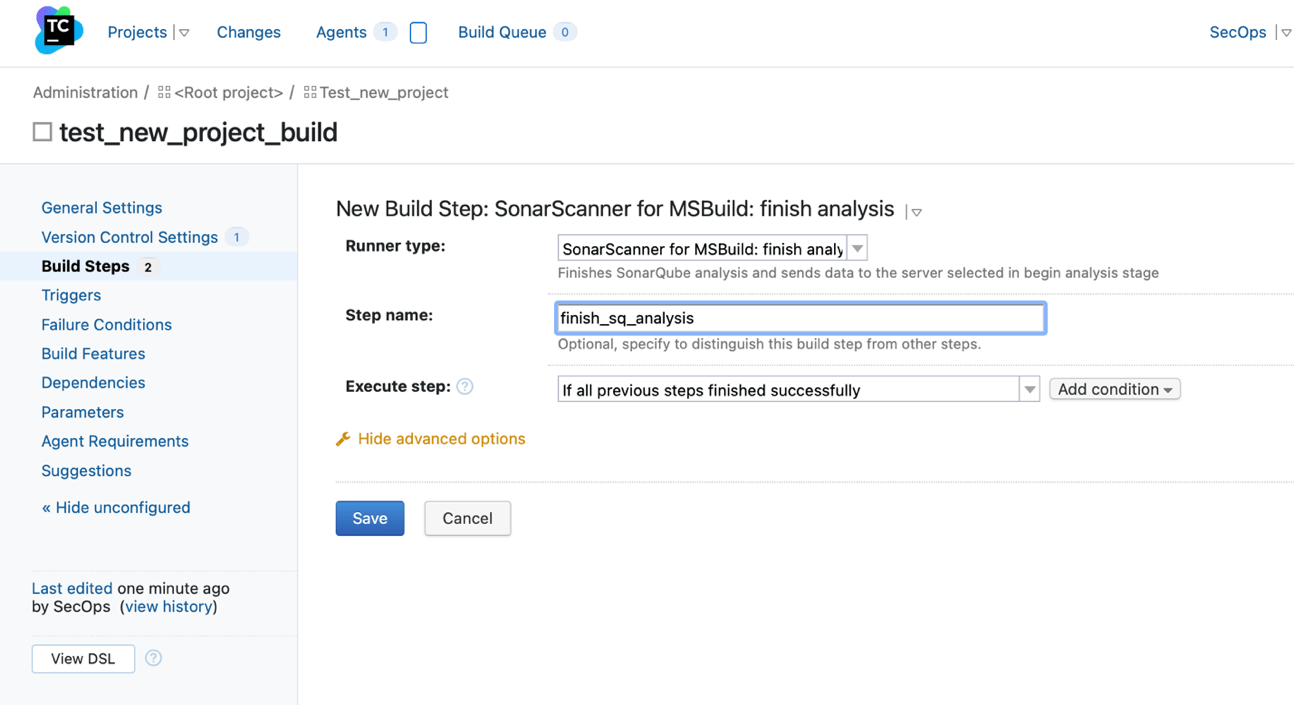Go to Administration breadcrumb
The image size is (1294, 705).
pos(85,92)
